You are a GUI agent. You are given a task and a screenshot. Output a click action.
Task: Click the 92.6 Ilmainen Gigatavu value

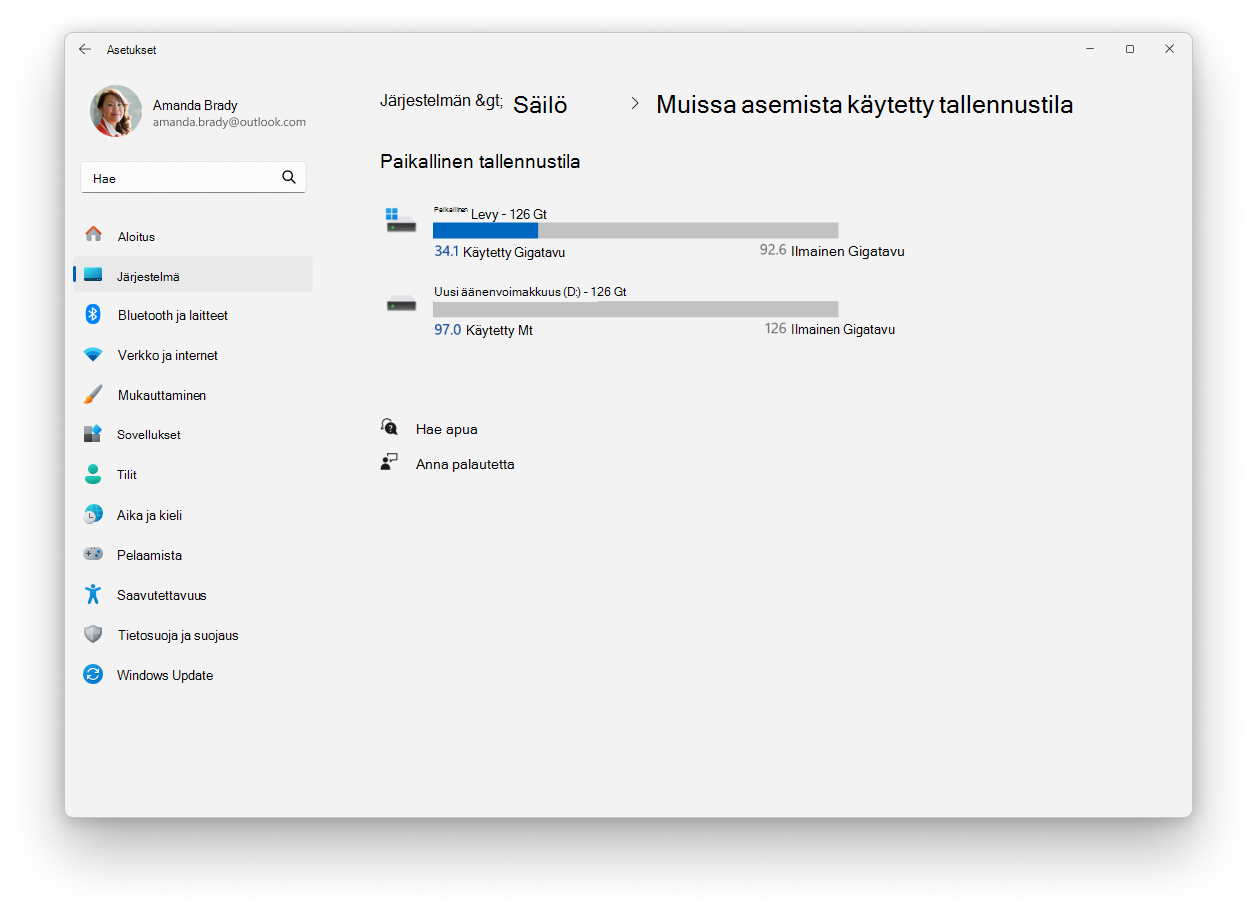pyautogui.click(x=832, y=251)
